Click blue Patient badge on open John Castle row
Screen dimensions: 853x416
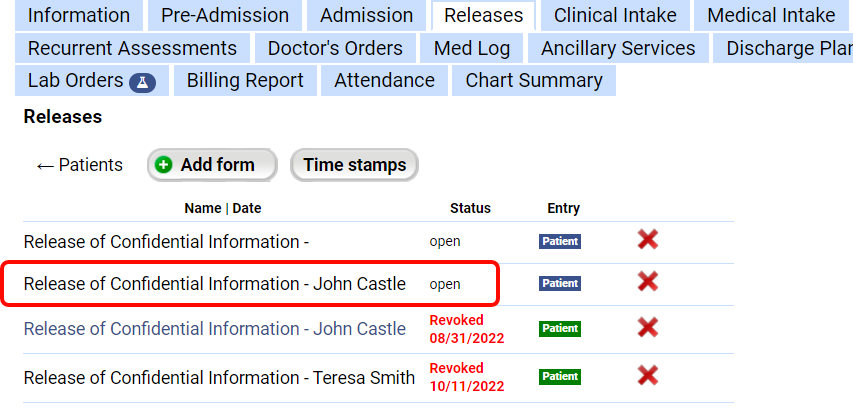coord(560,283)
